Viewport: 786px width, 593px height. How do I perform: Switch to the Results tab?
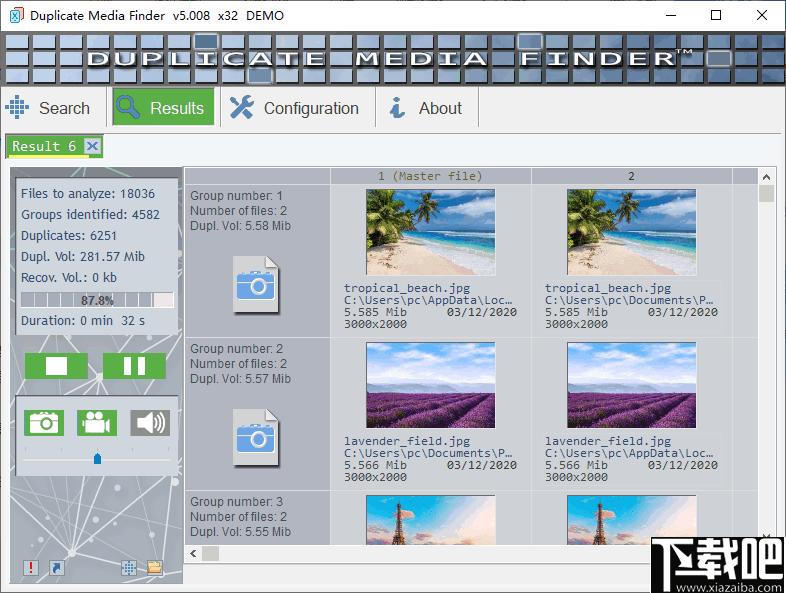(163, 107)
